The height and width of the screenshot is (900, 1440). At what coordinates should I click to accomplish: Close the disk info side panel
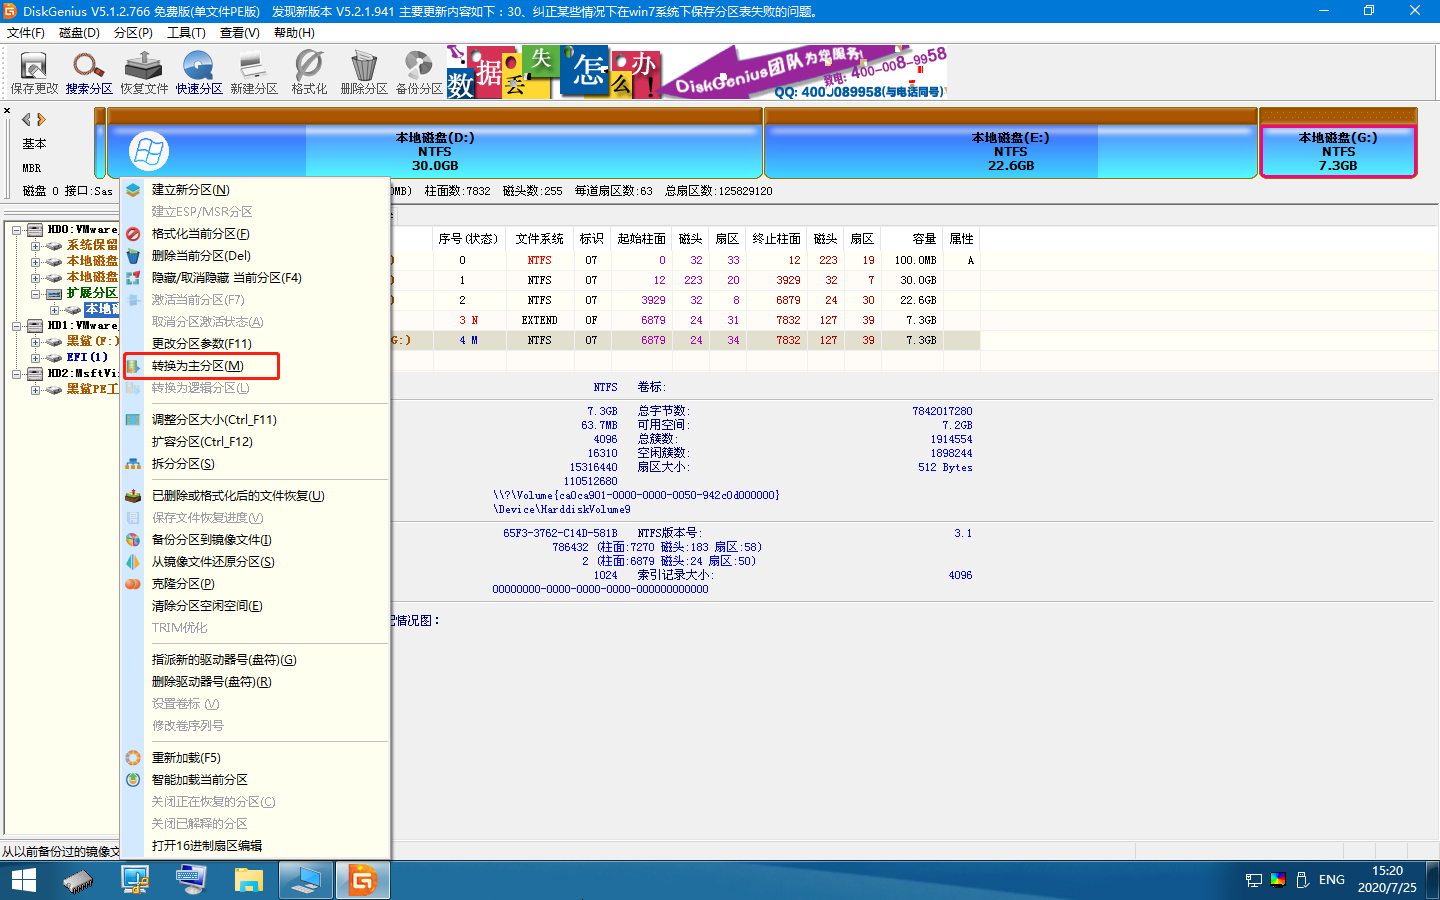[x=7, y=111]
